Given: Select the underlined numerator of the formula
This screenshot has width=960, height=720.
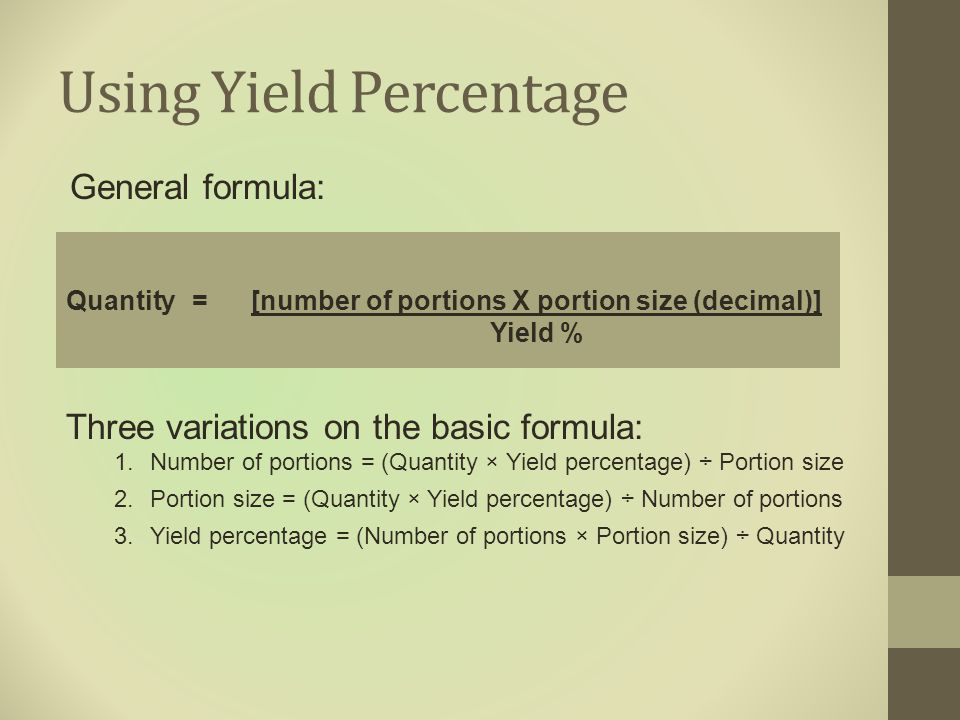Looking at the screenshot, I should click(x=536, y=301).
